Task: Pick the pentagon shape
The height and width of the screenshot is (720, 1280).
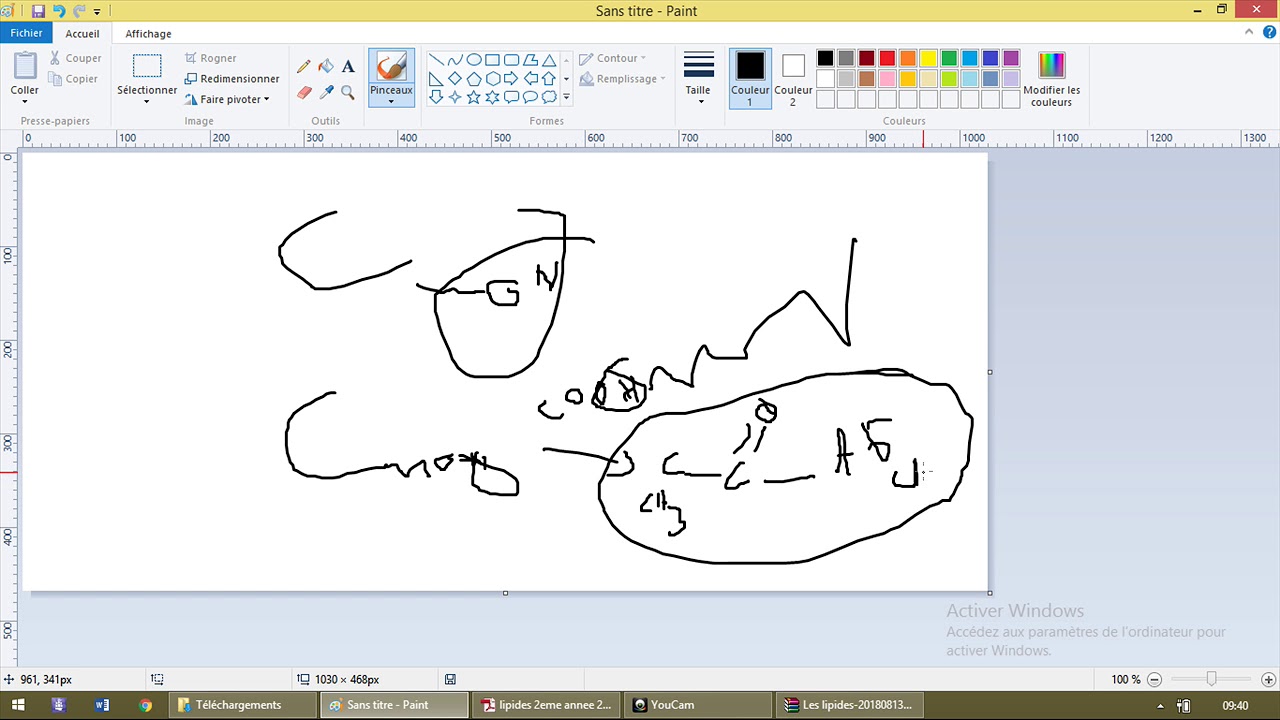Action: (x=474, y=79)
